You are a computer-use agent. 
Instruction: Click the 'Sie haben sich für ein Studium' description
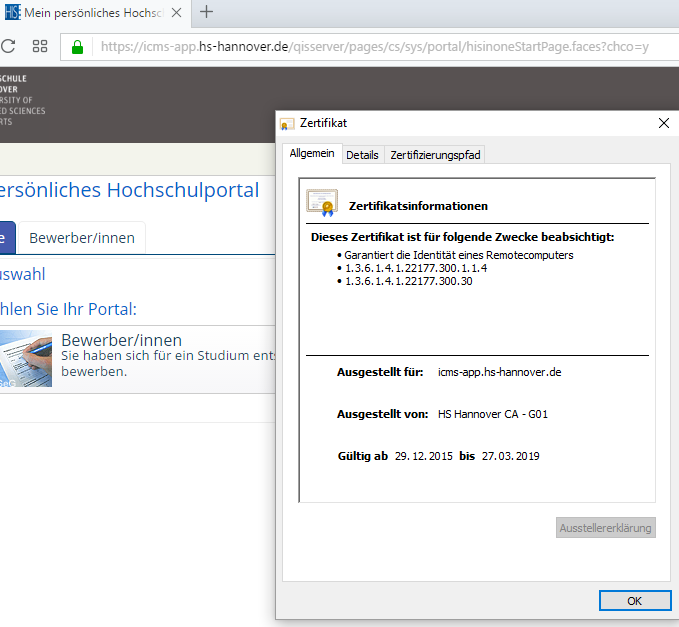click(168, 363)
